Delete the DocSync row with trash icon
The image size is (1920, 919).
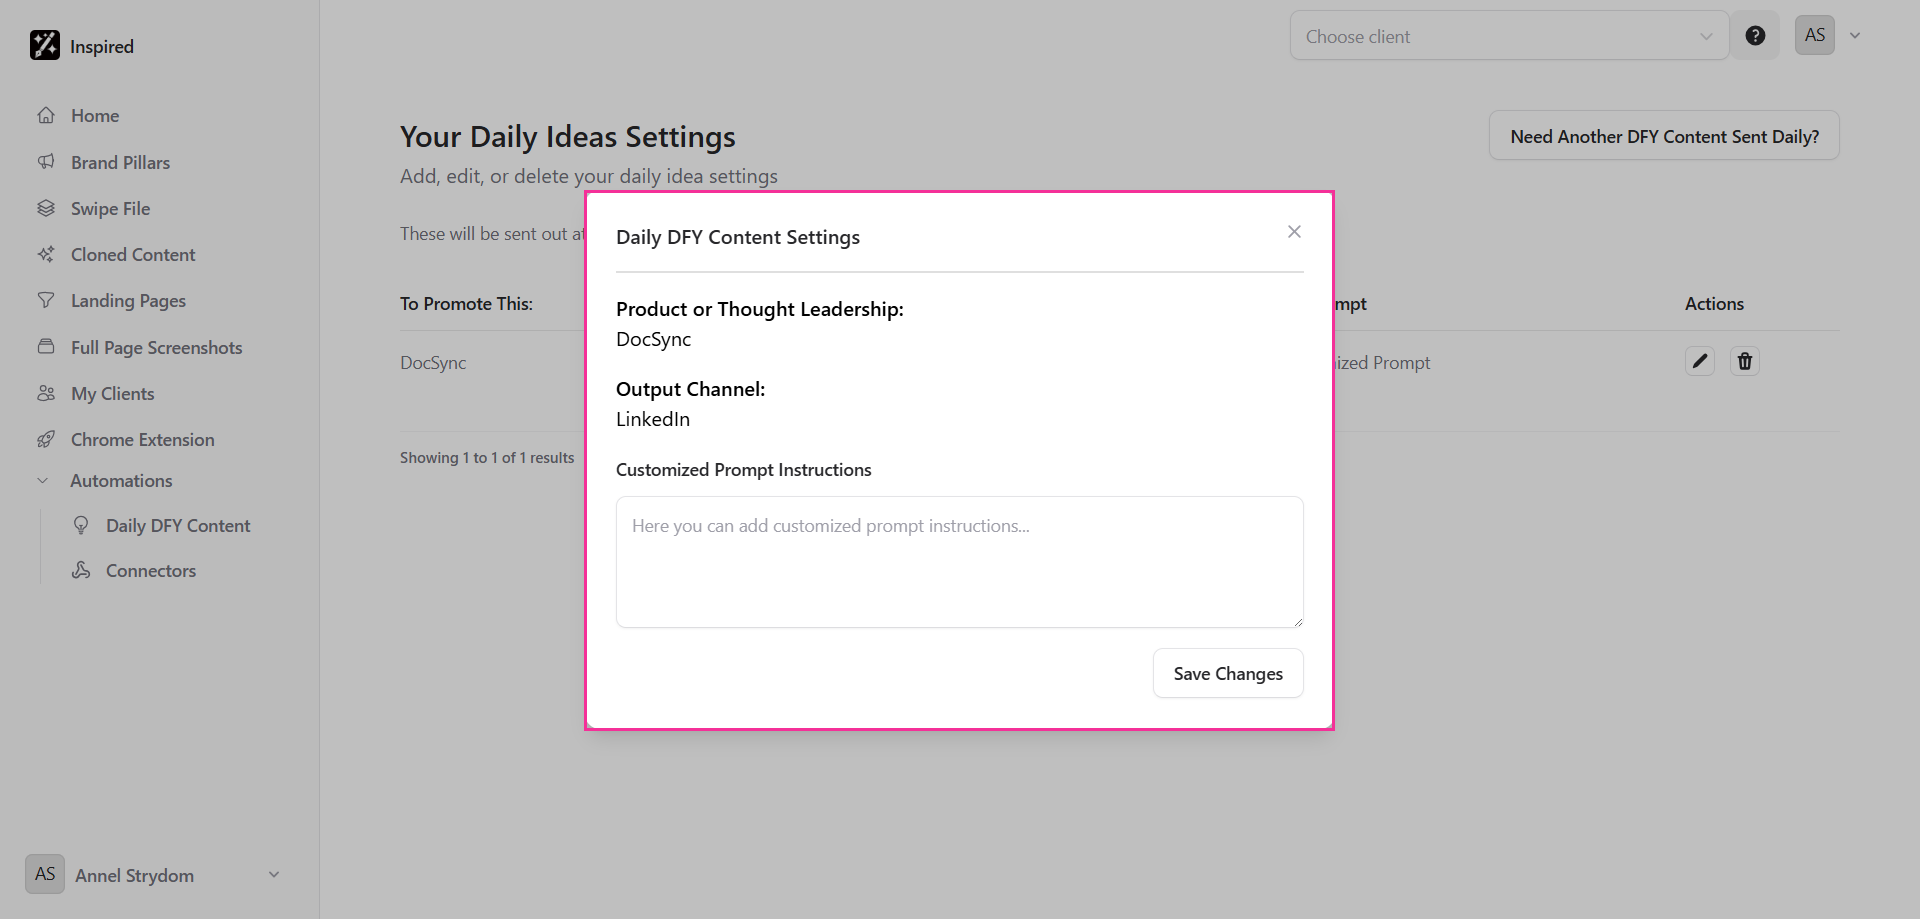point(1745,361)
